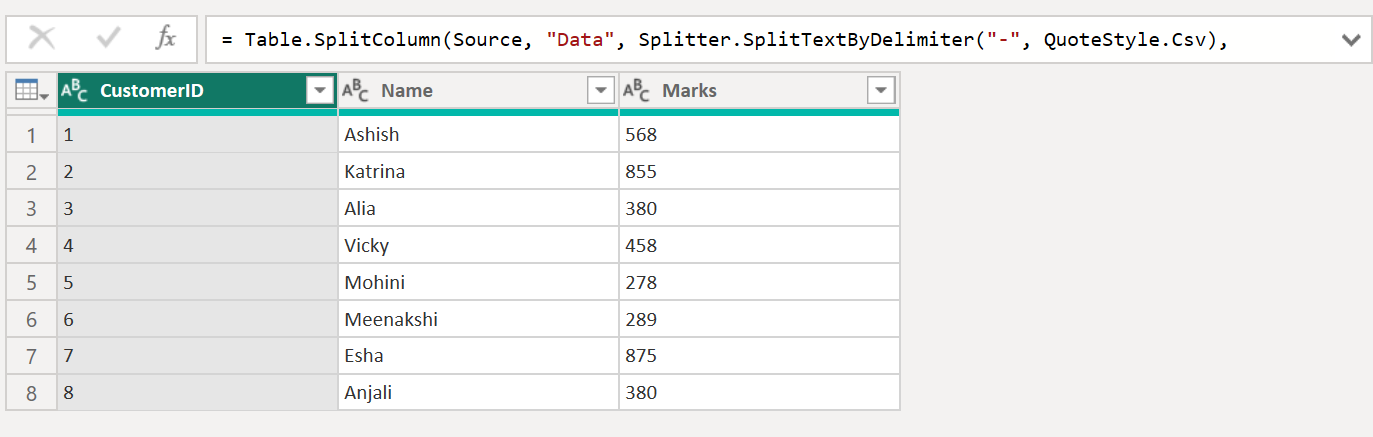Open the table options icon in corner

31,91
